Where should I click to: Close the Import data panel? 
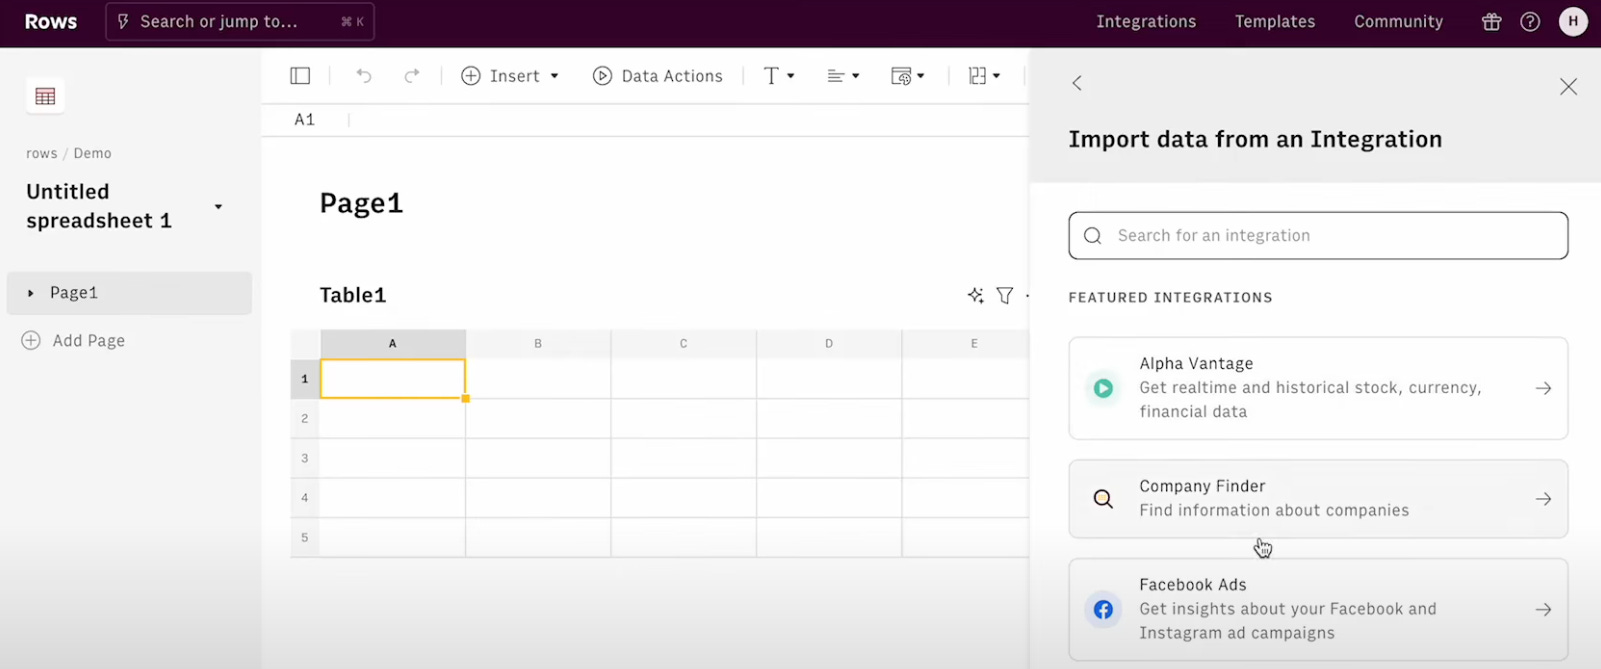(1568, 87)
